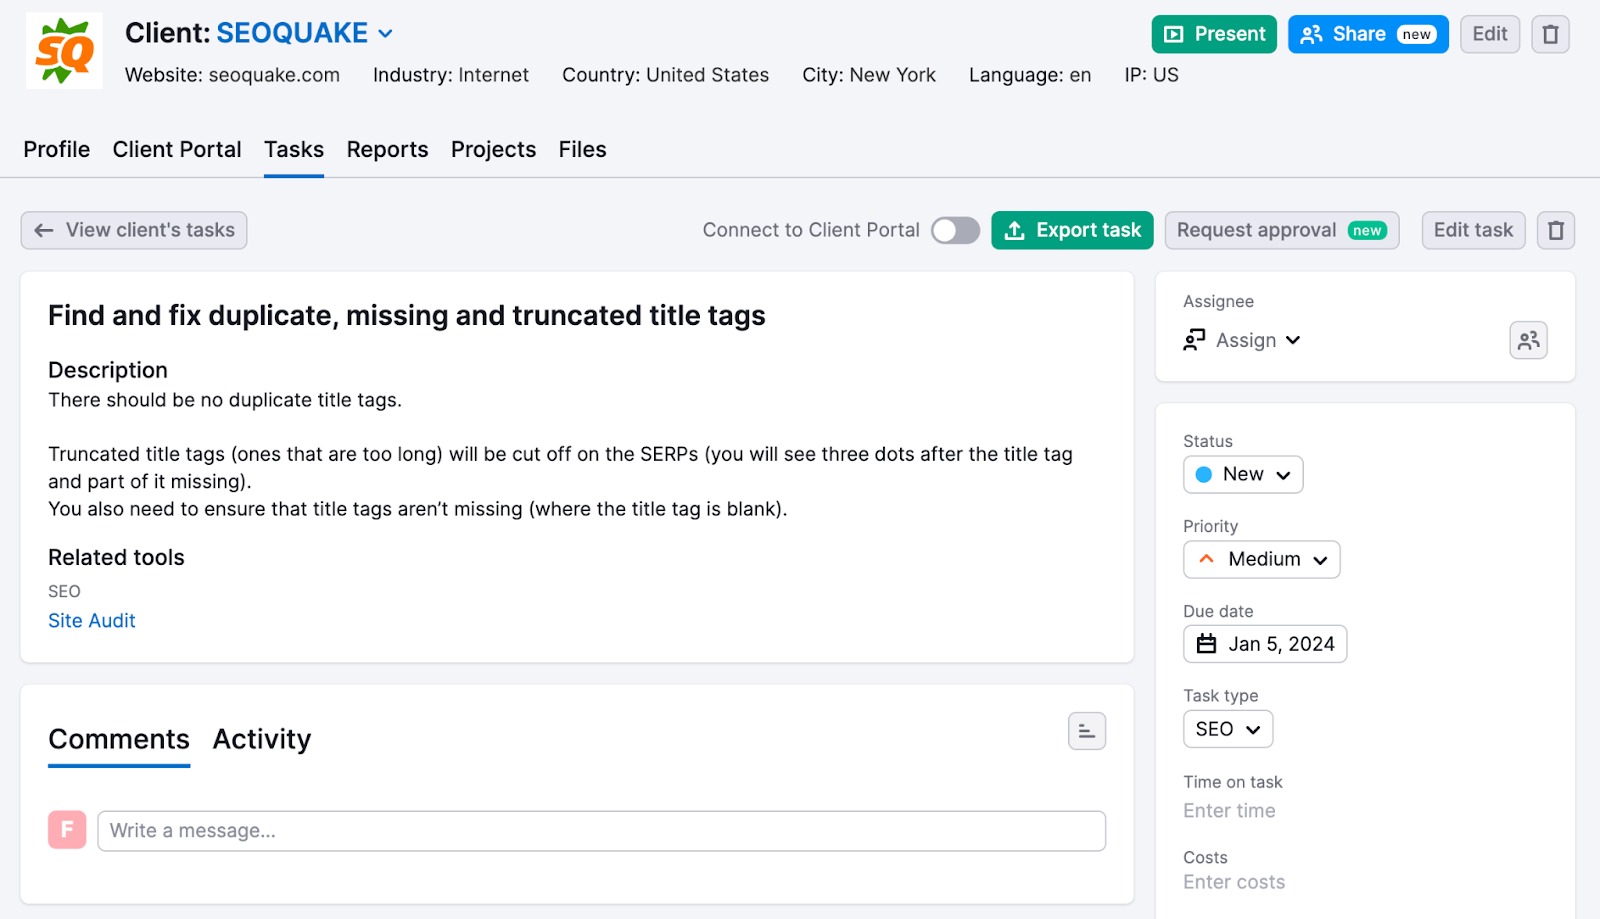Switch to the Profile tab
1600x919 pixels.
(x=57, y=149)
